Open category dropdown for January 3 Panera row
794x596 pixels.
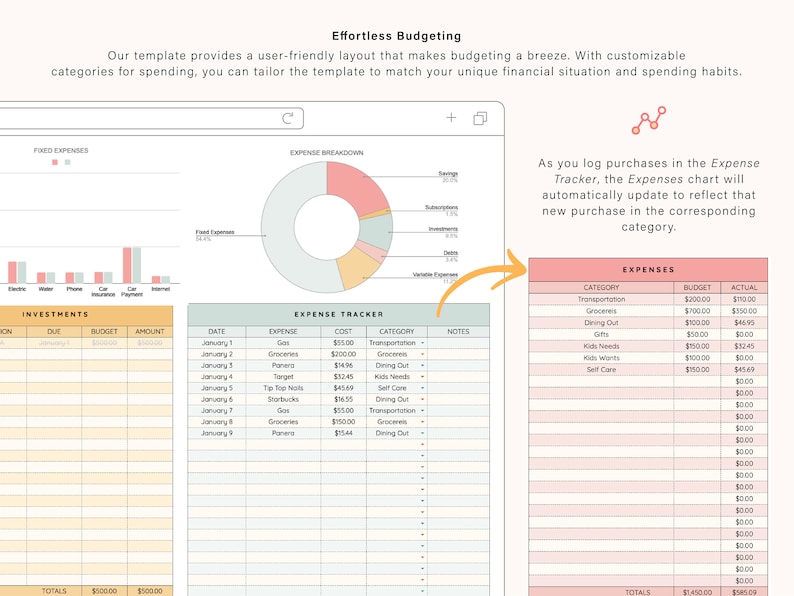point(422,365)
